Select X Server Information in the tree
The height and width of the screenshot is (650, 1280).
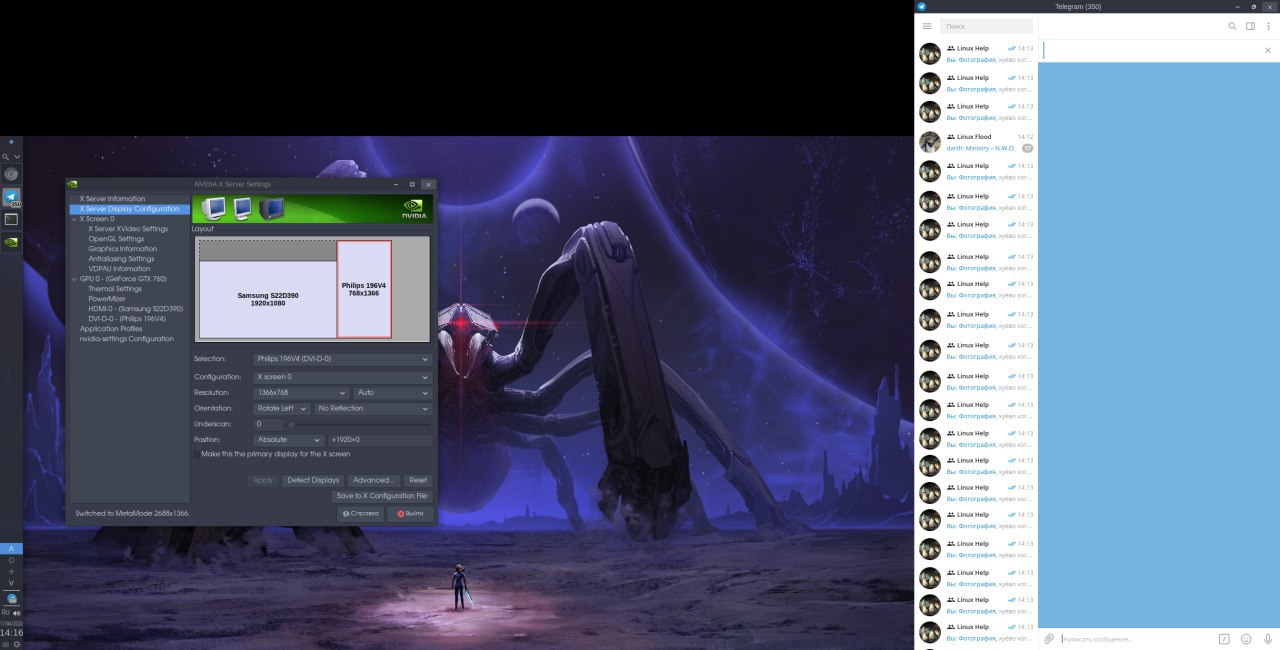point(112,199)
